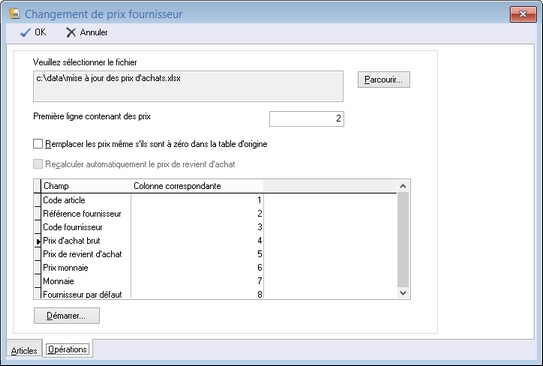Click the Annuler X icon
Screen dimensions: 543x366
[71, 33]
